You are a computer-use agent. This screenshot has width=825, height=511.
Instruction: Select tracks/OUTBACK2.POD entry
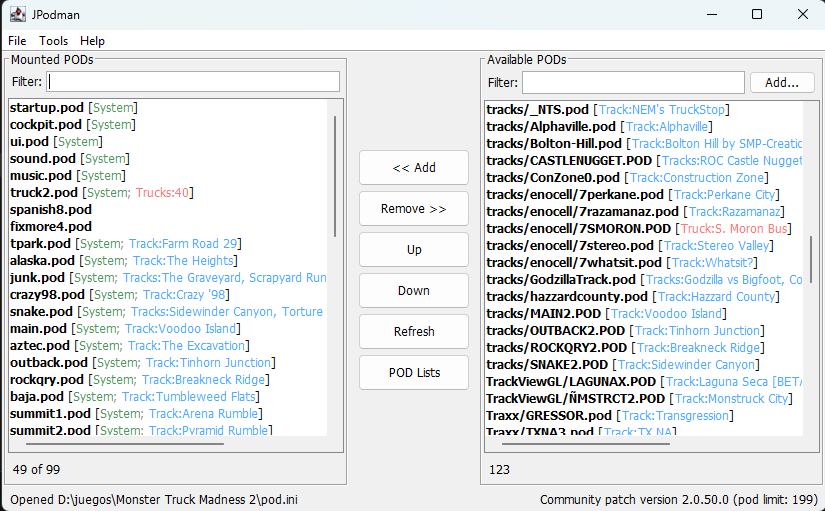coord(644,330)
